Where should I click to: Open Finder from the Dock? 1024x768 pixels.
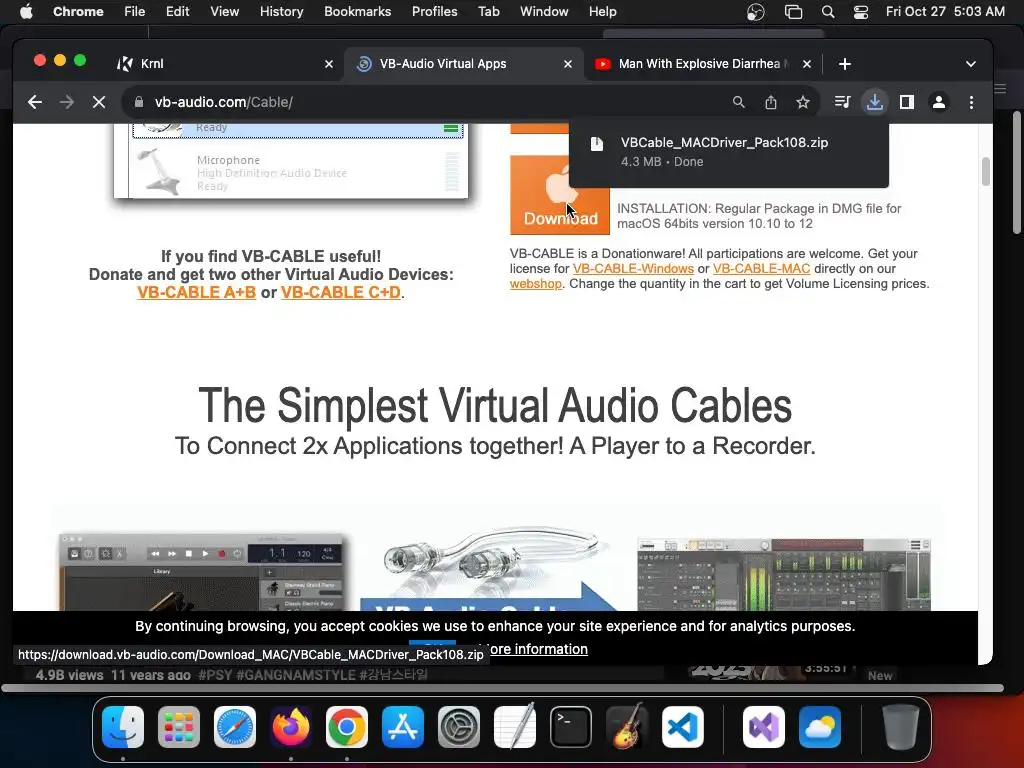(x=123, y=727)
